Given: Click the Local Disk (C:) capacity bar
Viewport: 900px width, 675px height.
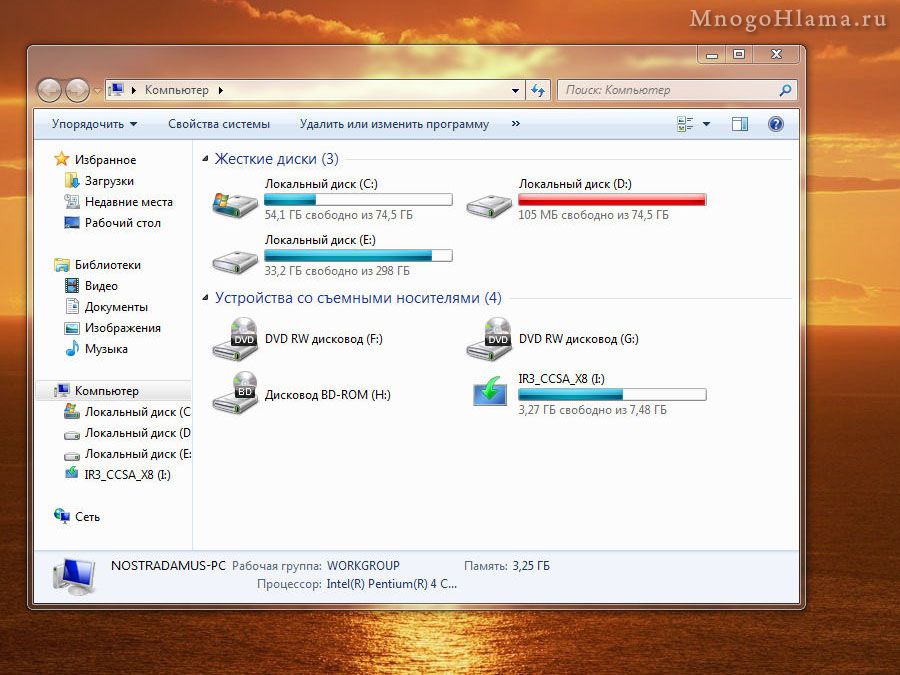Looking at the screenshot, I should 358,200.
